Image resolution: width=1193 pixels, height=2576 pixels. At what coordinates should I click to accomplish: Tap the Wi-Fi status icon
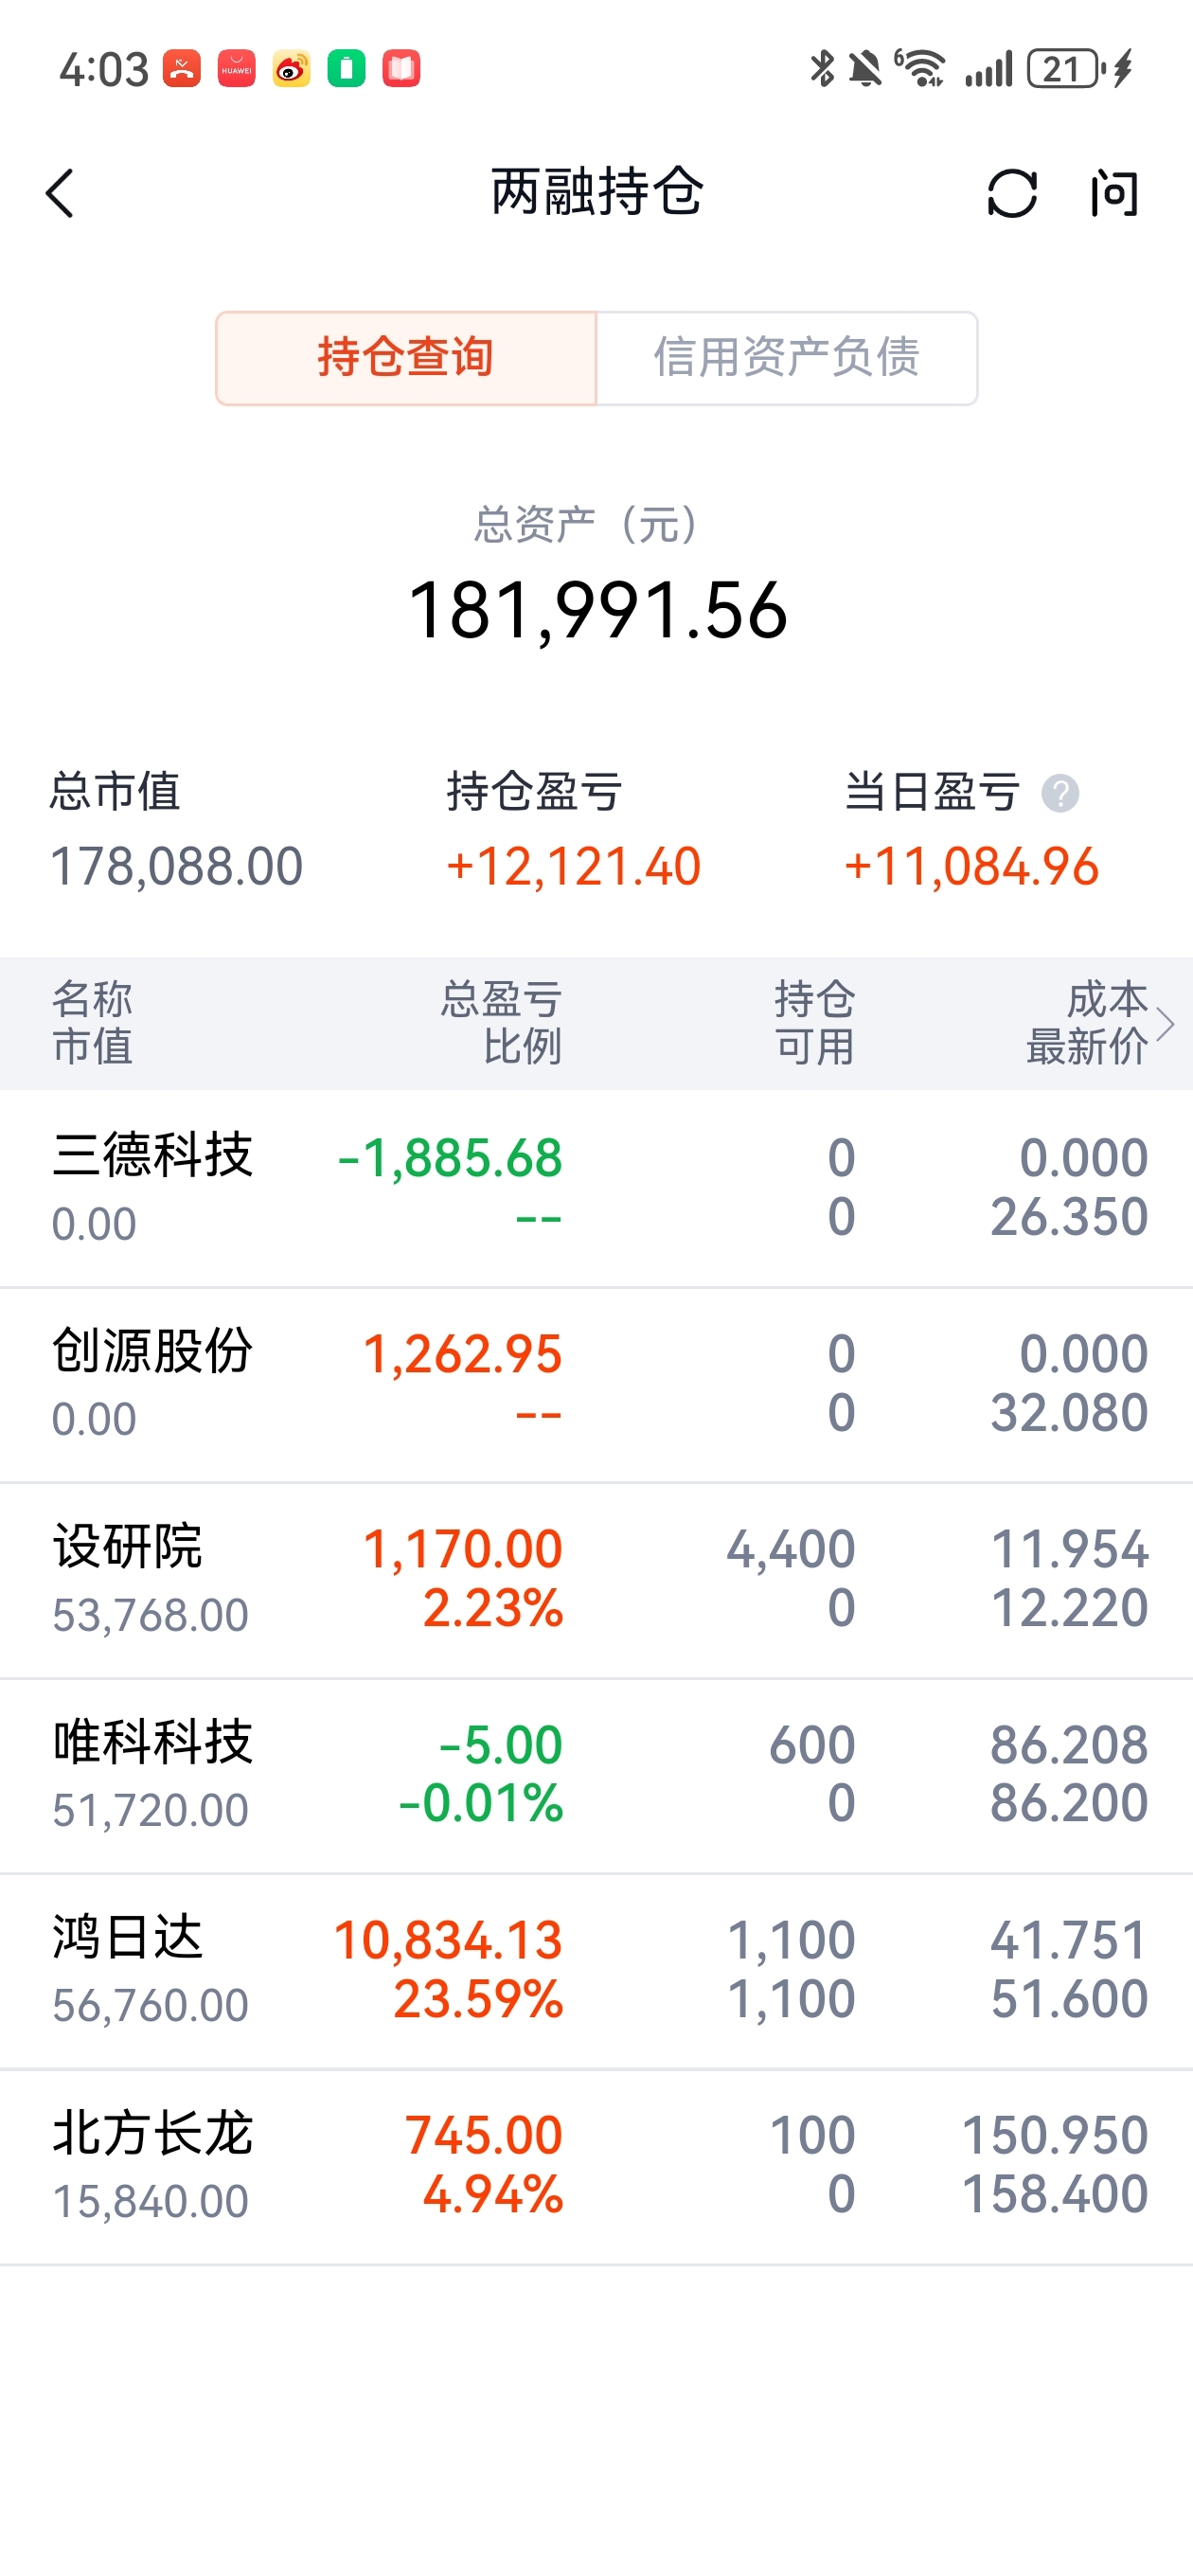click(x=920, y=69)
